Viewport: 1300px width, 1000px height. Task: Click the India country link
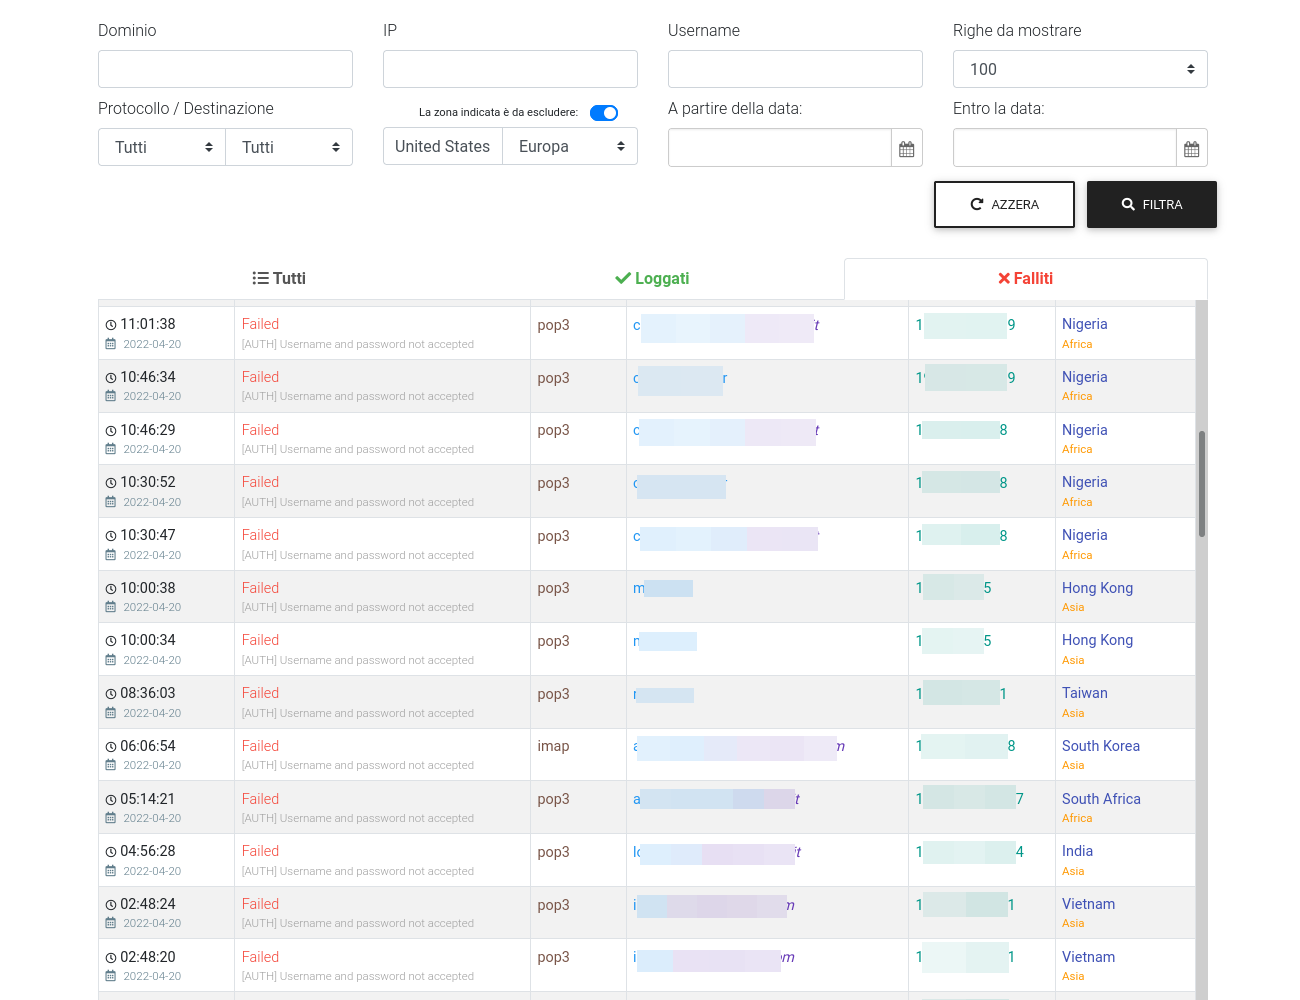(1077, 851)
